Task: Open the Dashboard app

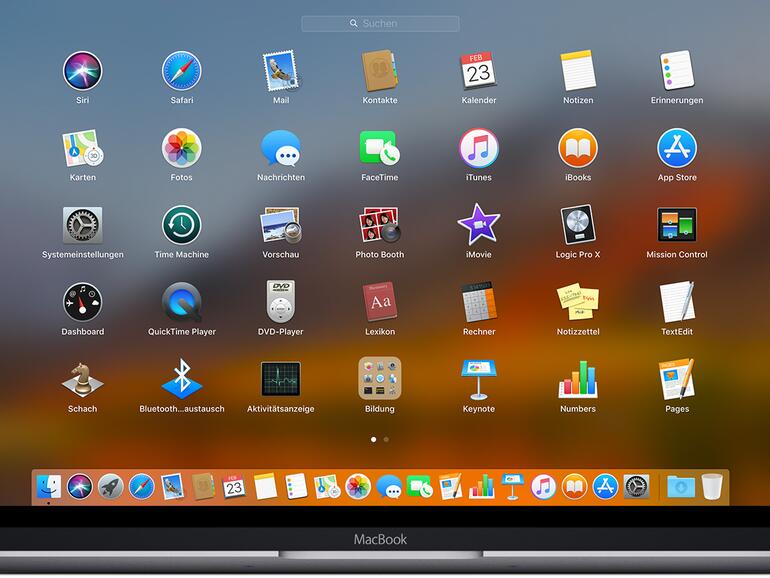Action: tap(82, 302)
